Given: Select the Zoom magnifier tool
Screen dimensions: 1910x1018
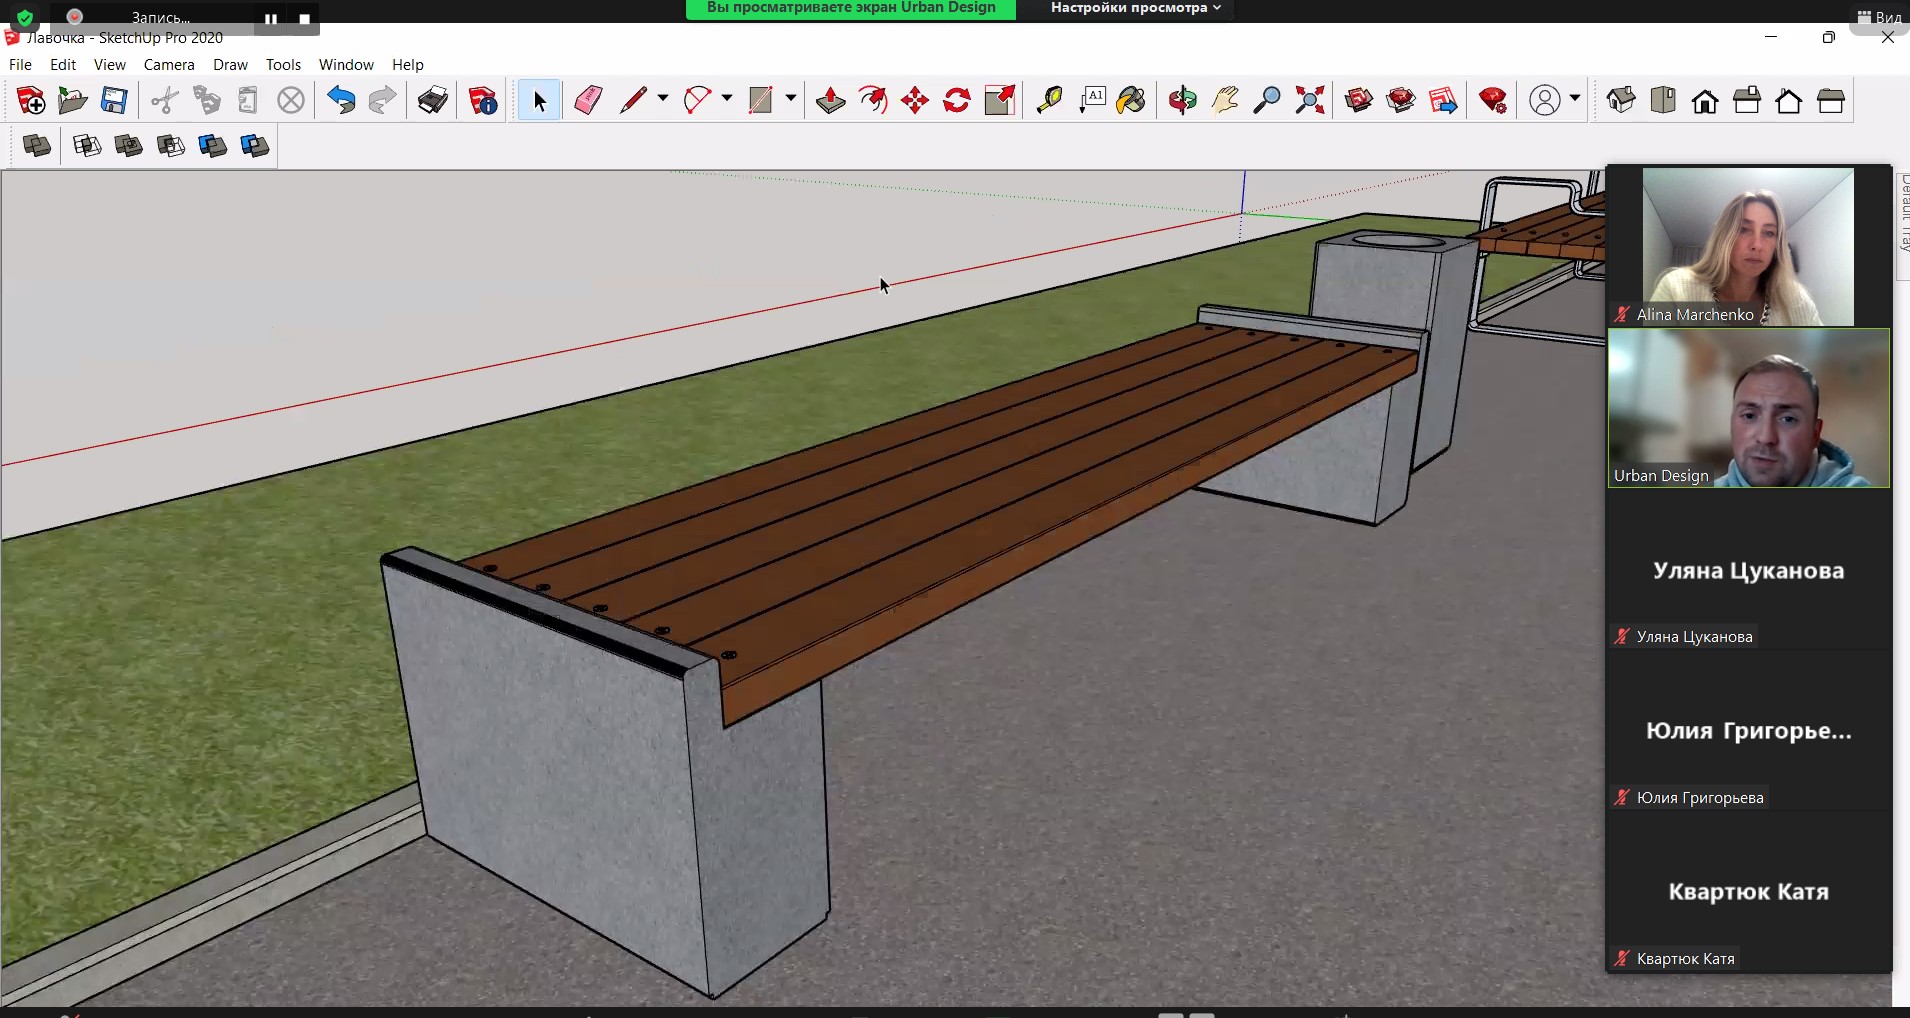Looking at the screenshot, I should tap(1267, 100).
